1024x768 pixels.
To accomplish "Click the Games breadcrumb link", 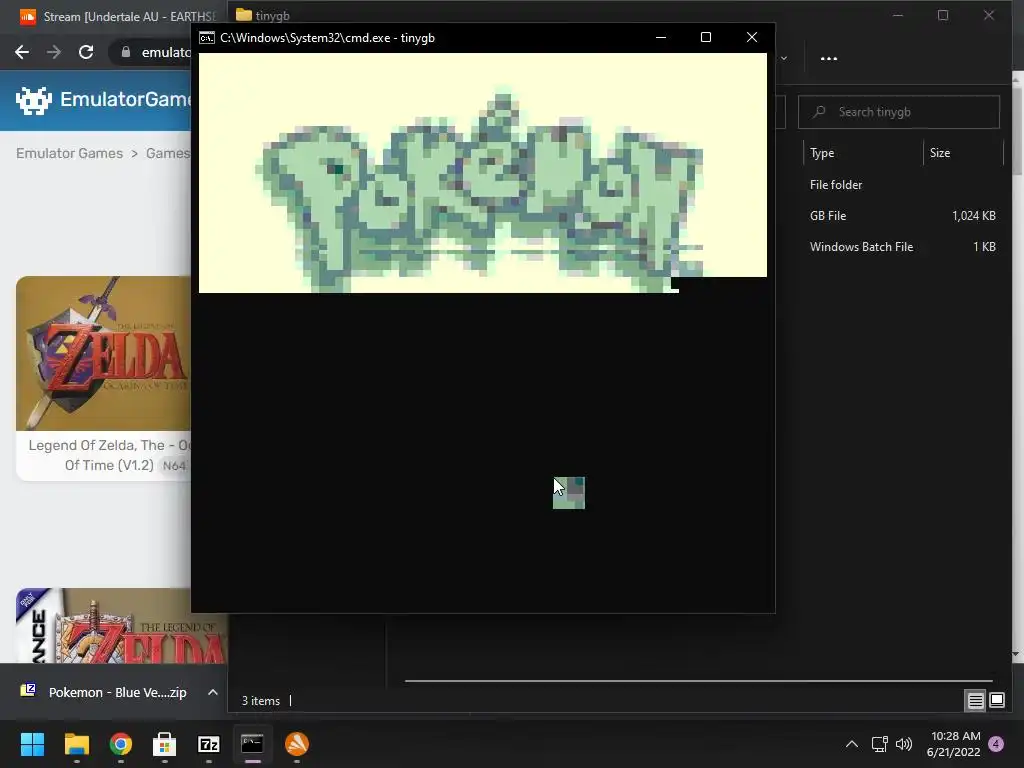I will 168,153.
